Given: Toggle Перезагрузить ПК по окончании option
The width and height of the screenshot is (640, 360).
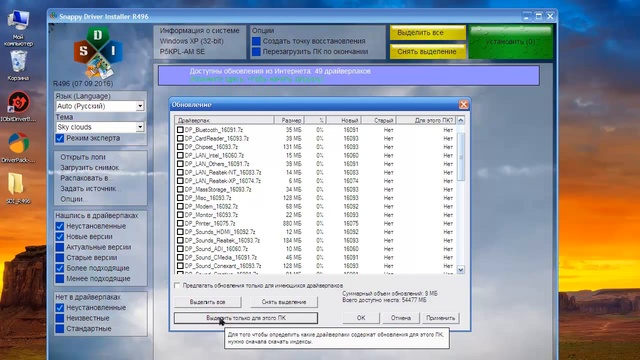Looking at the screenshot, I should 256,52.
